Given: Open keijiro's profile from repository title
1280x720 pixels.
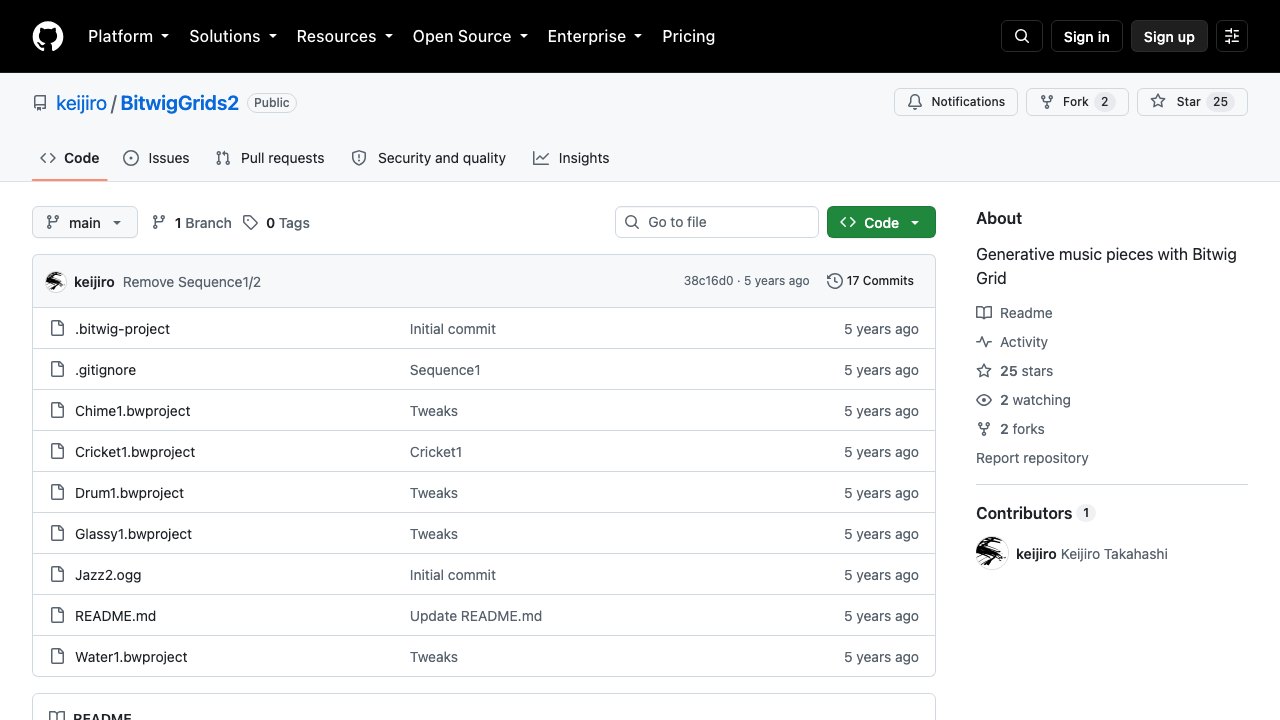Looking at the screenshot, I should 81,103.
